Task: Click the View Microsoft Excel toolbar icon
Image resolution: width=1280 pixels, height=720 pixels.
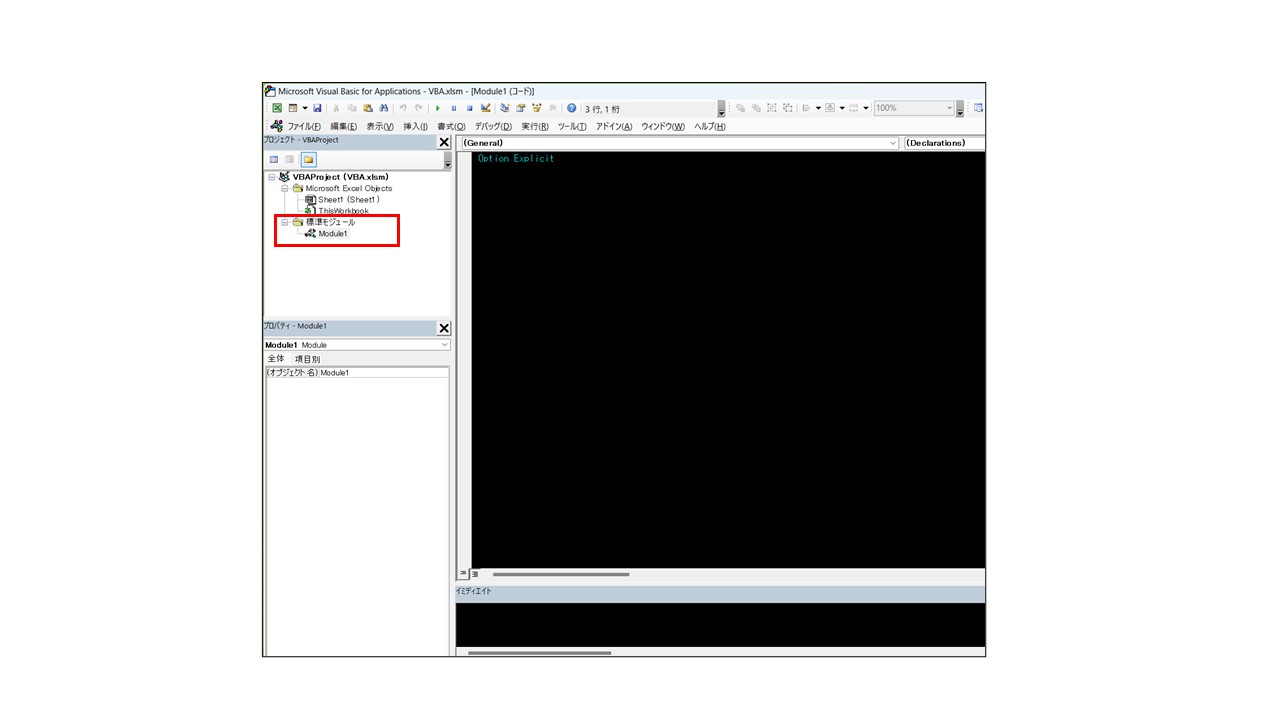Action: tap(277, 108)
